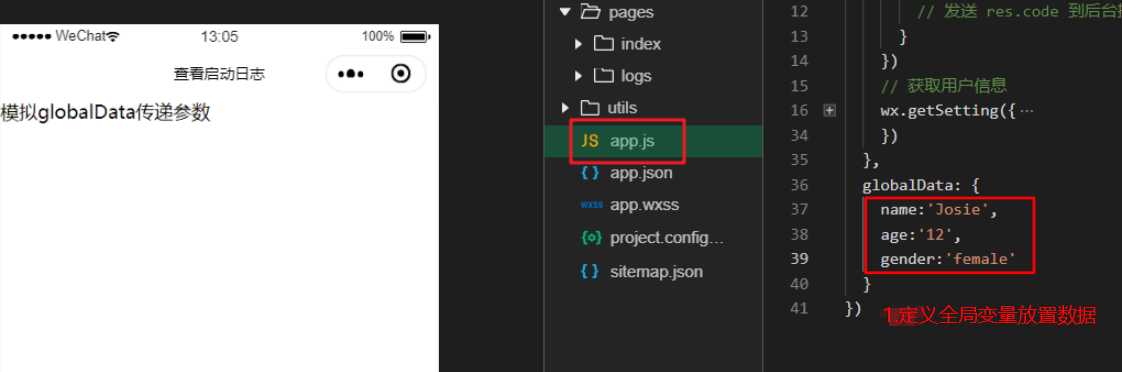Select the logs folder label
The width and height of the screenshot is (1122, 372).
point(636,76)
